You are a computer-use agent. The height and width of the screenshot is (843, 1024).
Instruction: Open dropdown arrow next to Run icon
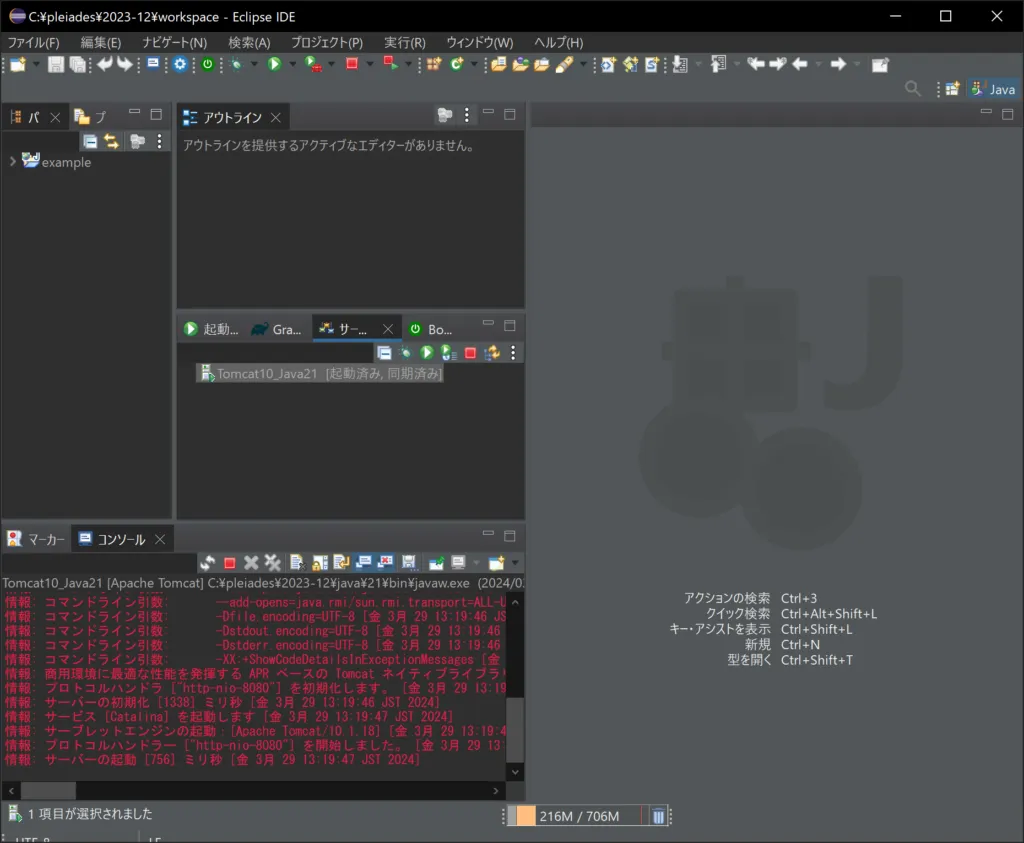(x=293, y=64)
